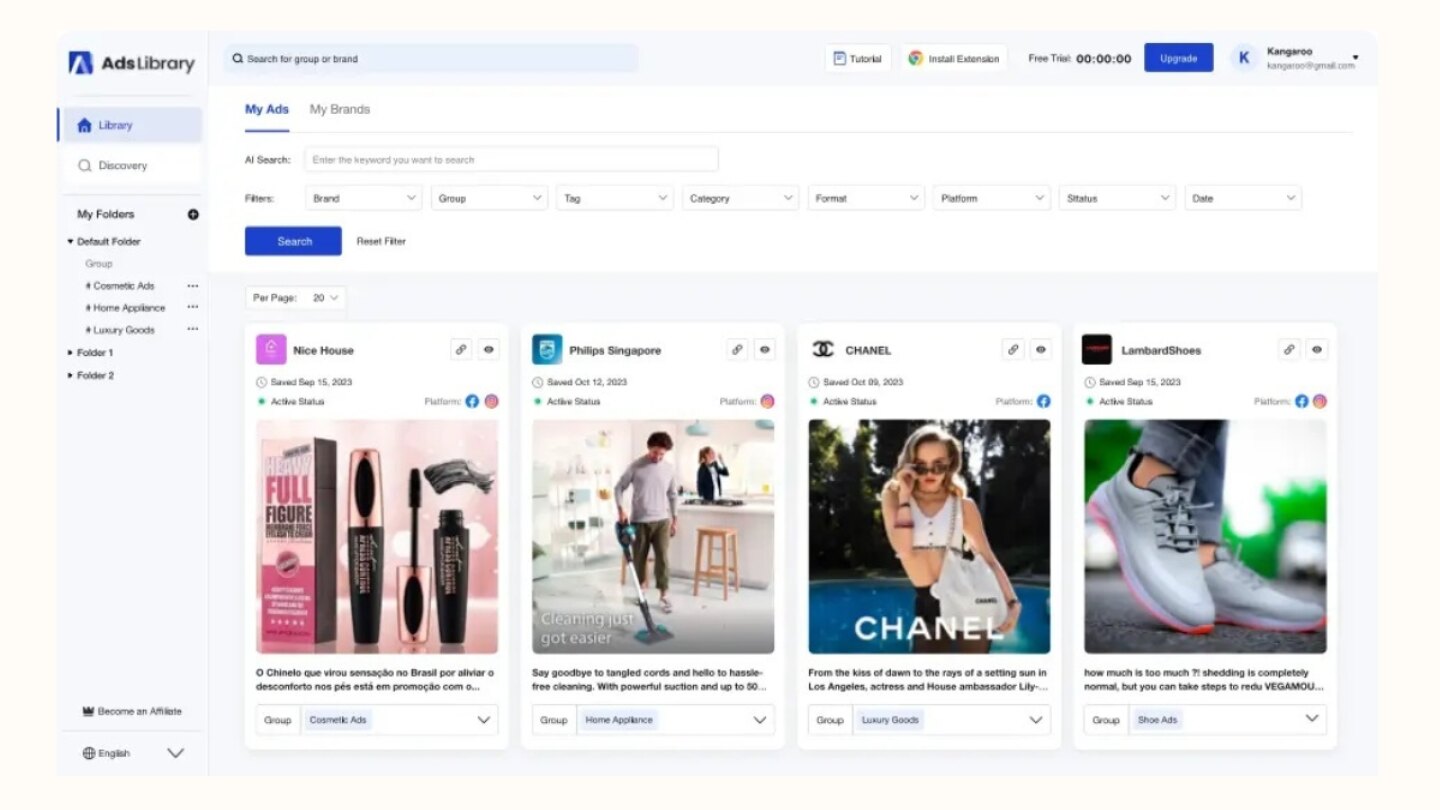This screenshot has width=1440, height=810.
Task: Click Install Extension button
Action: pyautogui.click(x=954, y=58)
